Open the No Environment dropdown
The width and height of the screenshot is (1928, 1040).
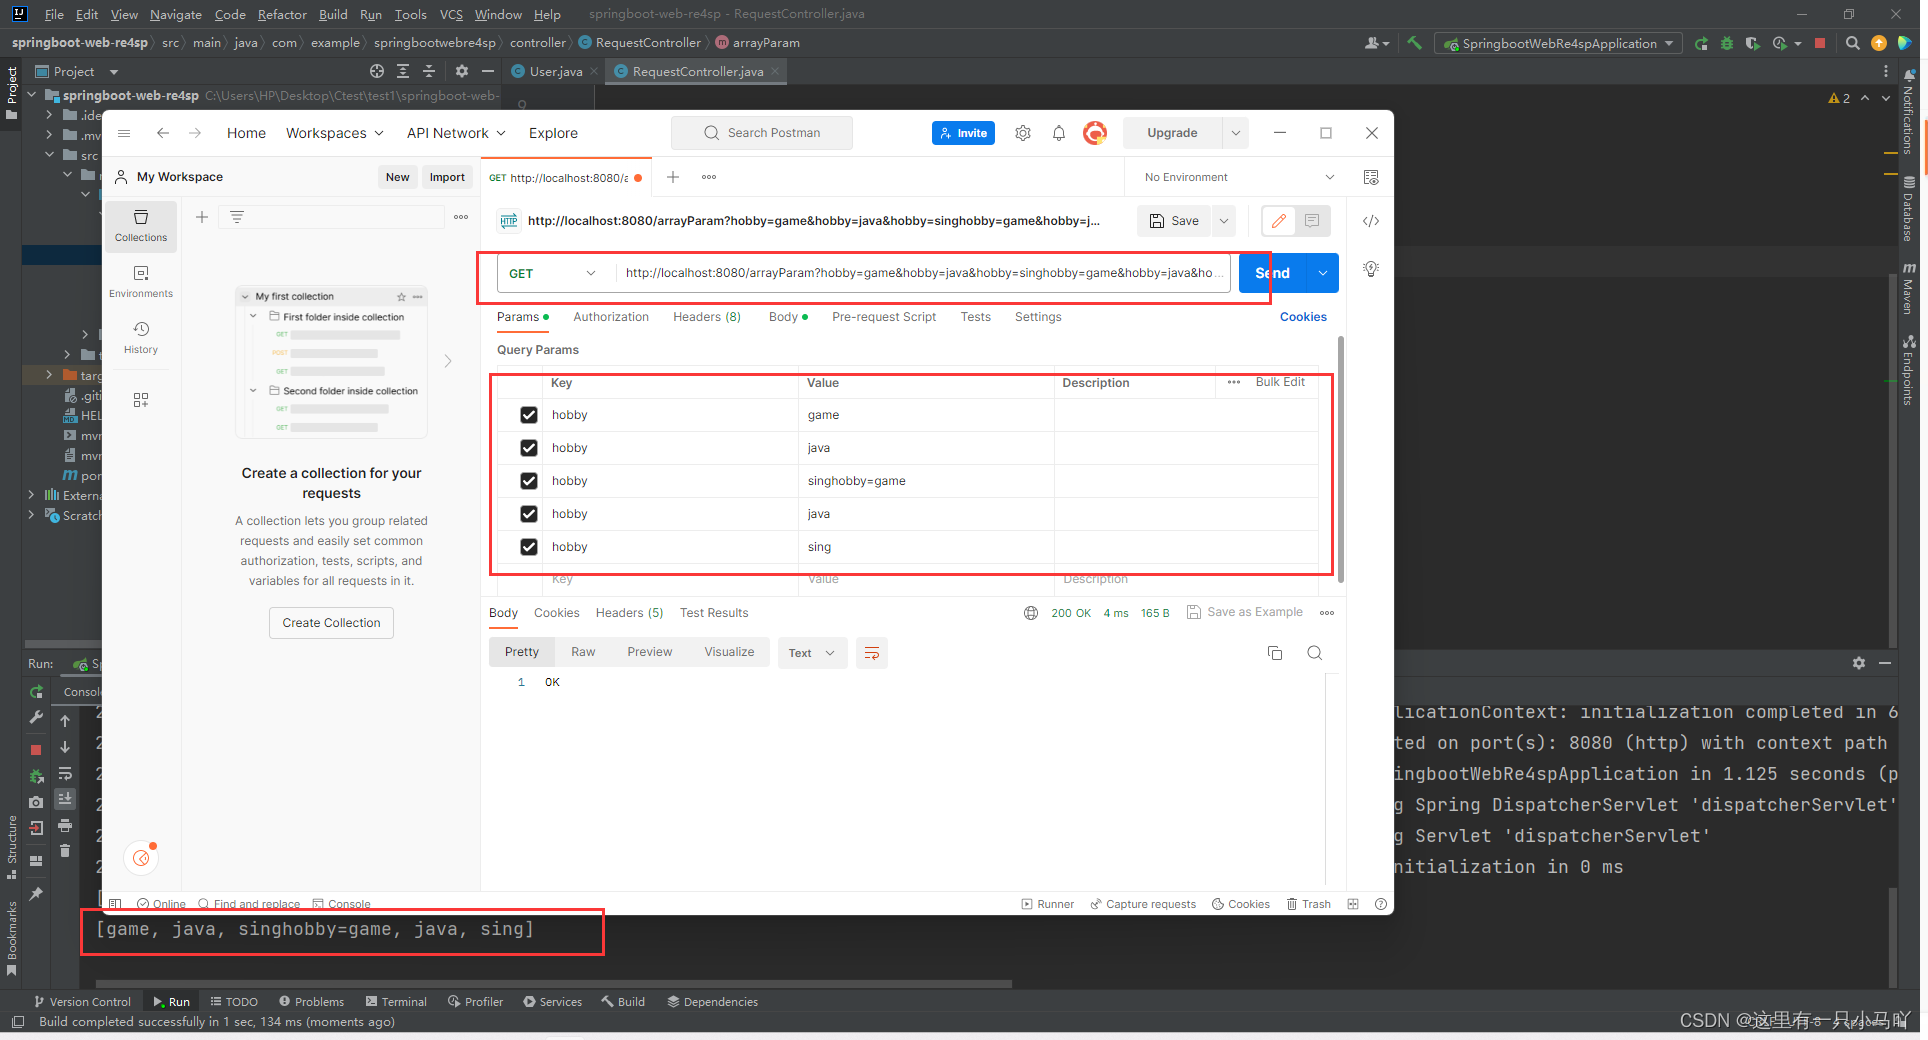1239,177
